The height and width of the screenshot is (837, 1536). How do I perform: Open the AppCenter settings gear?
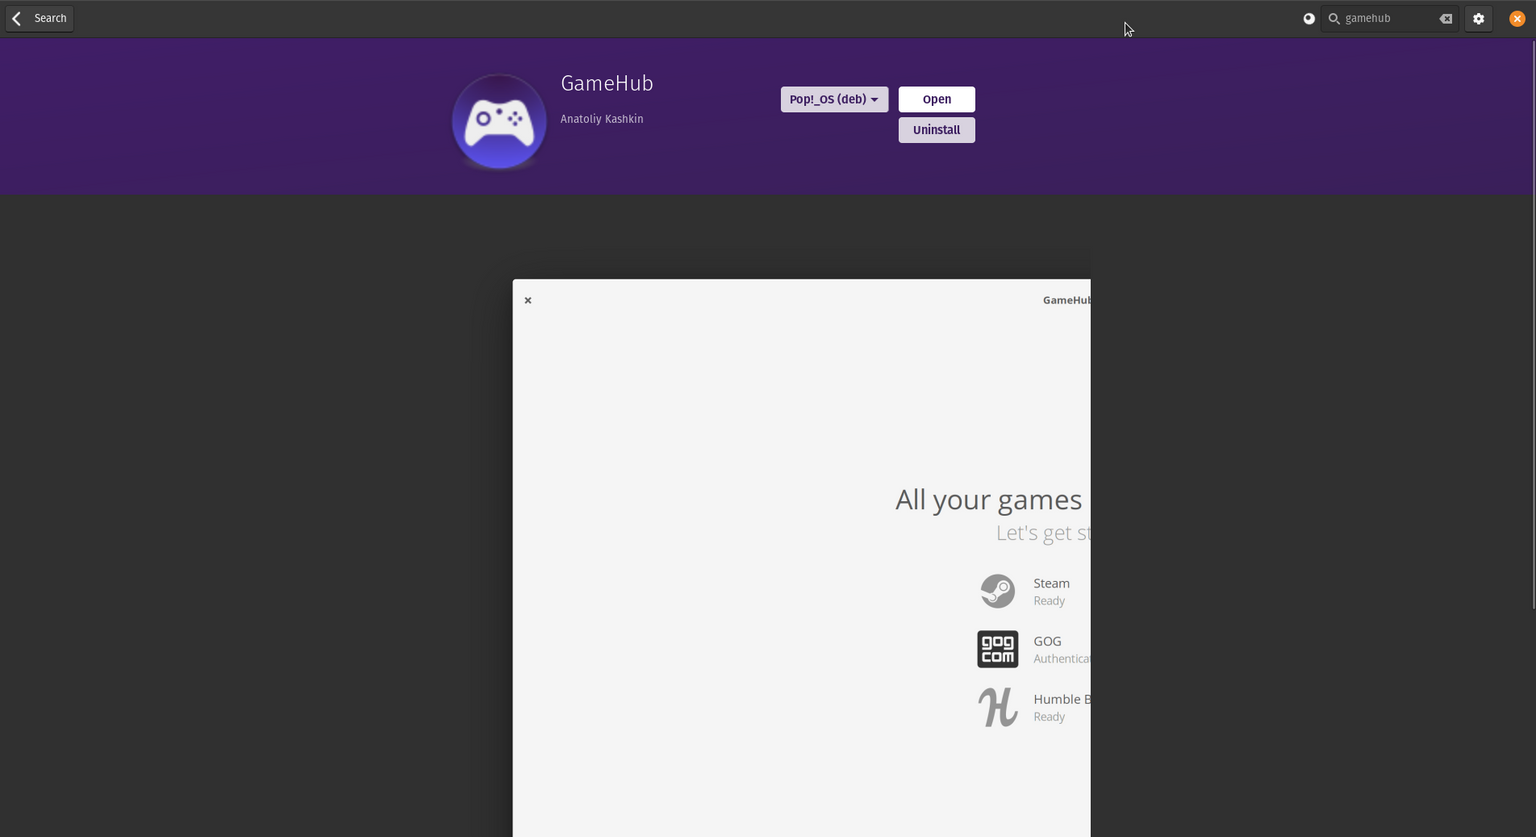pyautogui.click(x=1478, y=18)
